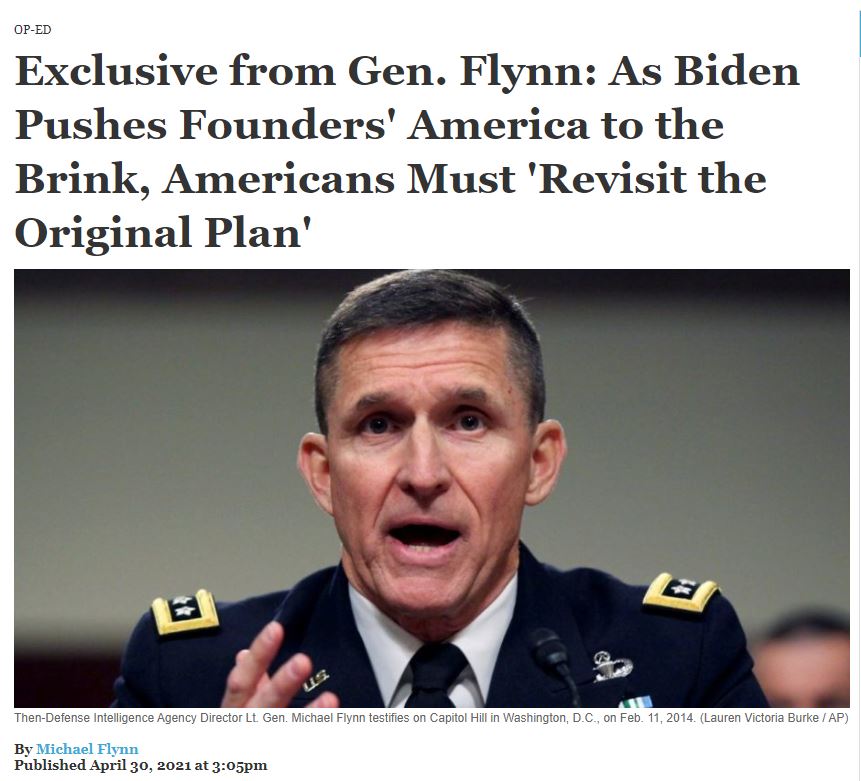Click the '3:05pm' publish time
This screenshot has height=781, width=861.
(x=239, y=765)
